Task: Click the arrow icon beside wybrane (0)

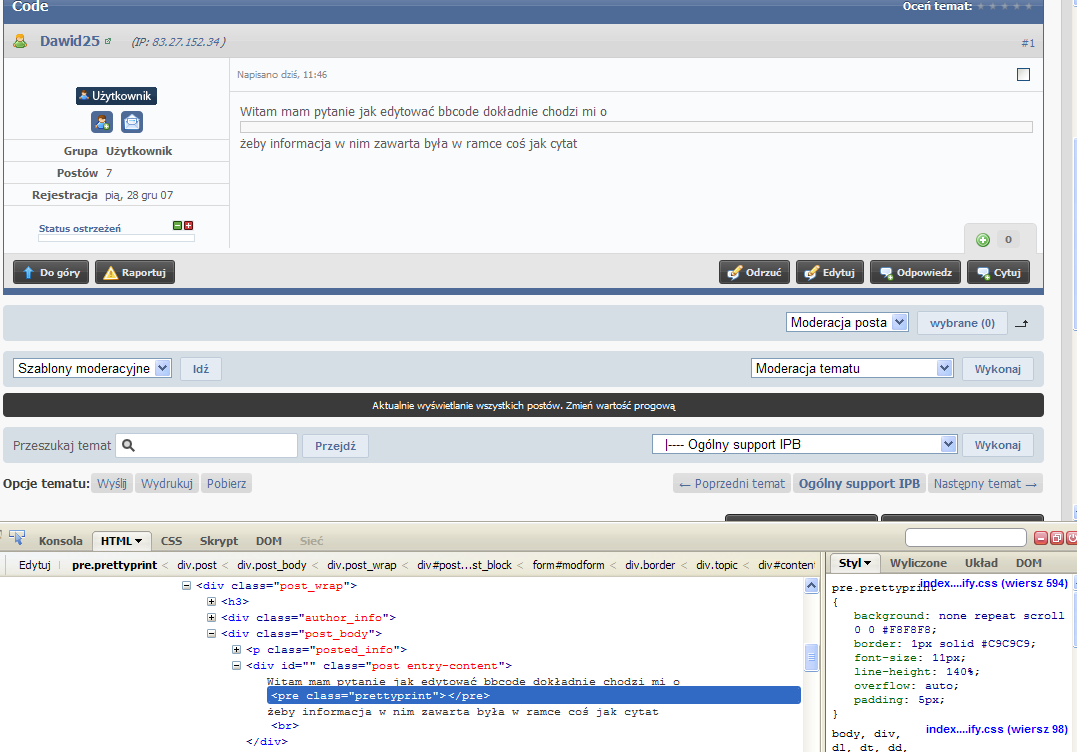Action: click(x=1021, y=324)
